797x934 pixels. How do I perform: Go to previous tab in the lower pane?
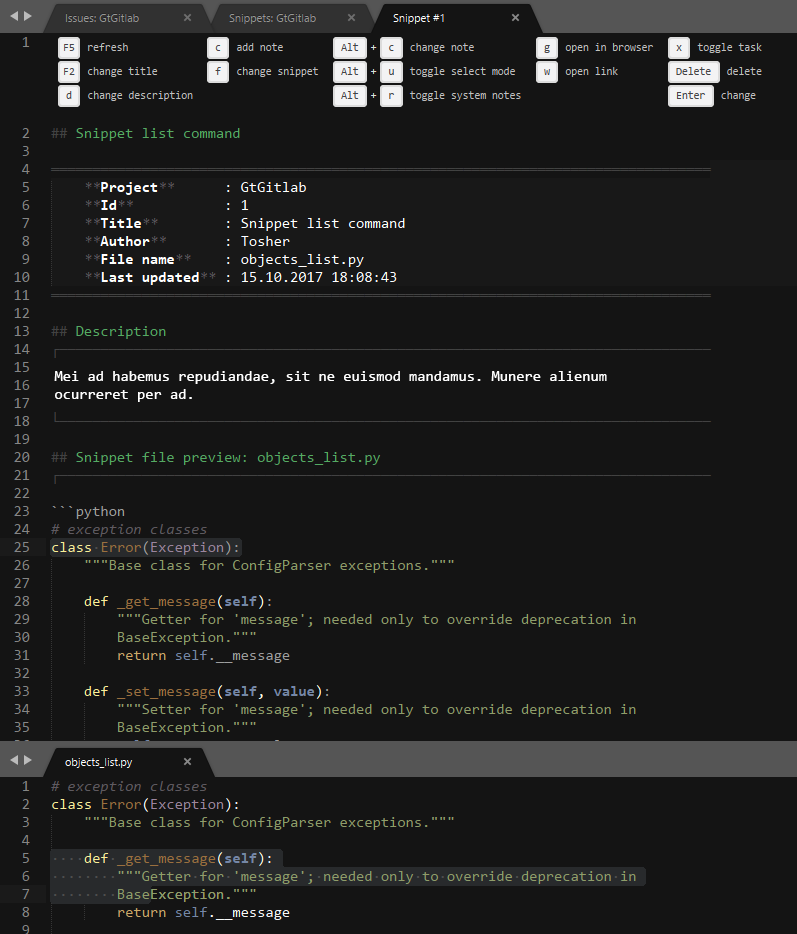(x=14, y=759)
